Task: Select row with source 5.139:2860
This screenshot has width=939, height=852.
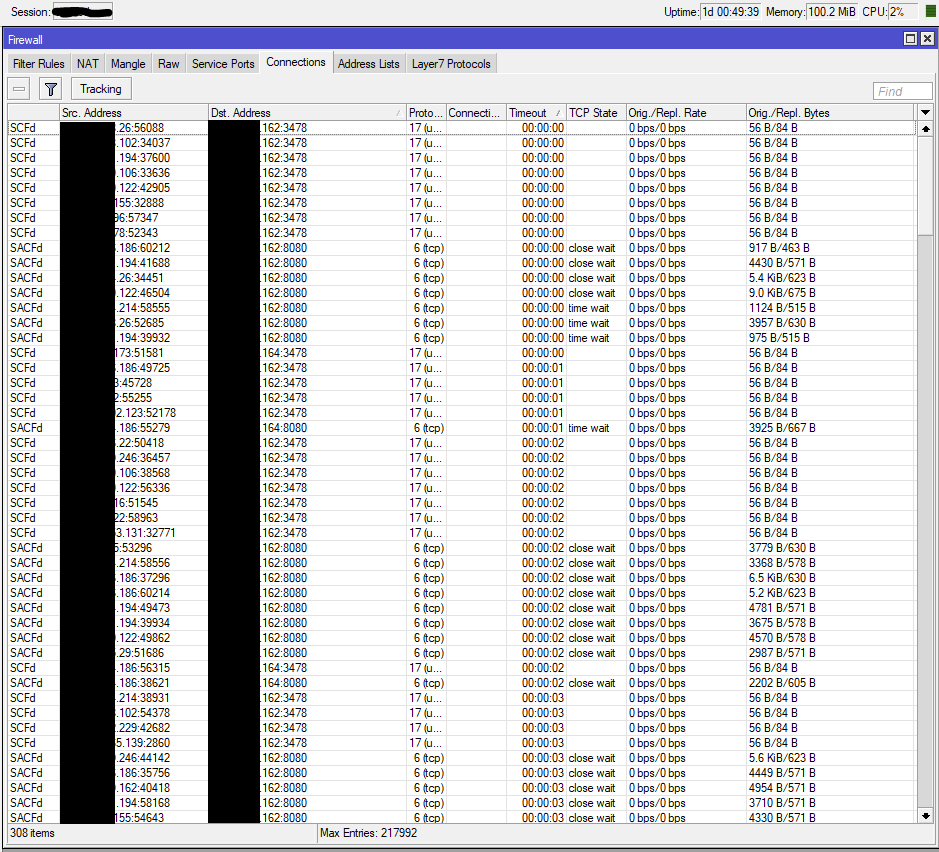Action: [x=461, y=743]
